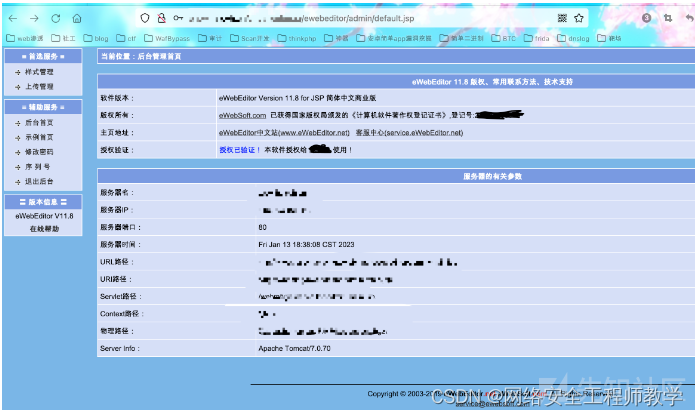Open 示例首页 in the sidebar
This screenshot has height=416, width=698.
[39, 137]
